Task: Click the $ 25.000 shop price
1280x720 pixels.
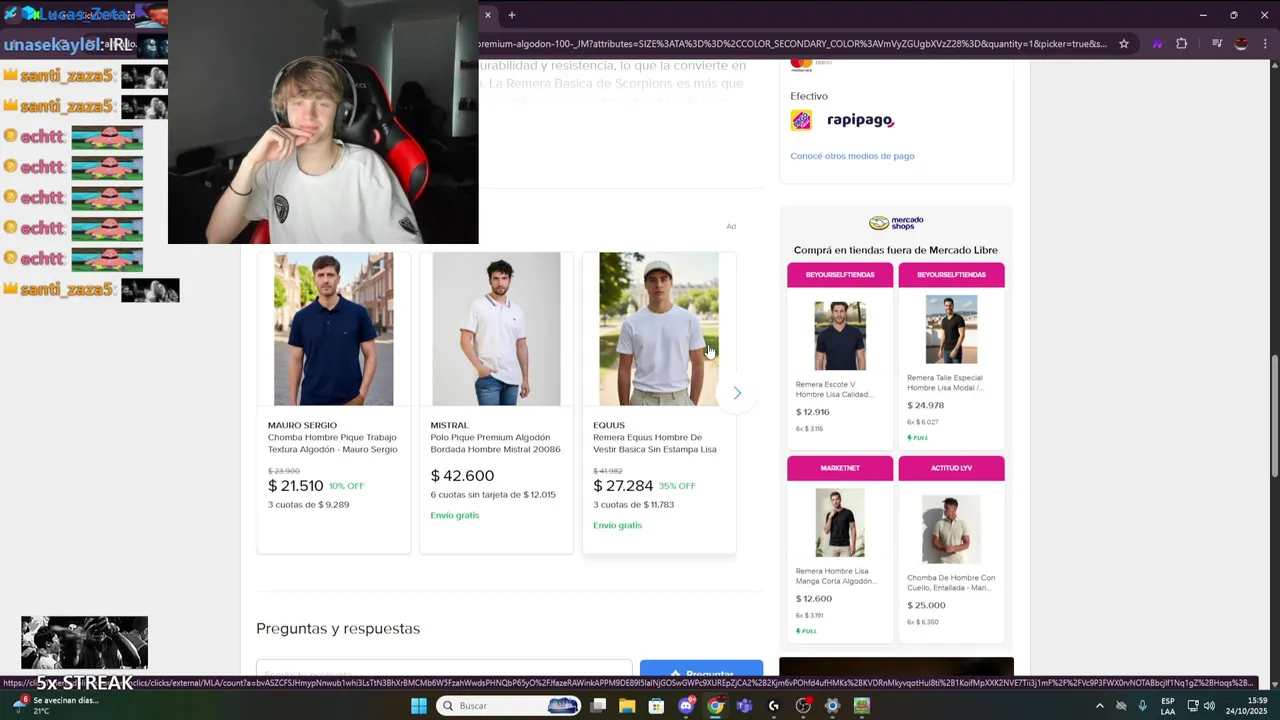Action: tap(926, 605)
